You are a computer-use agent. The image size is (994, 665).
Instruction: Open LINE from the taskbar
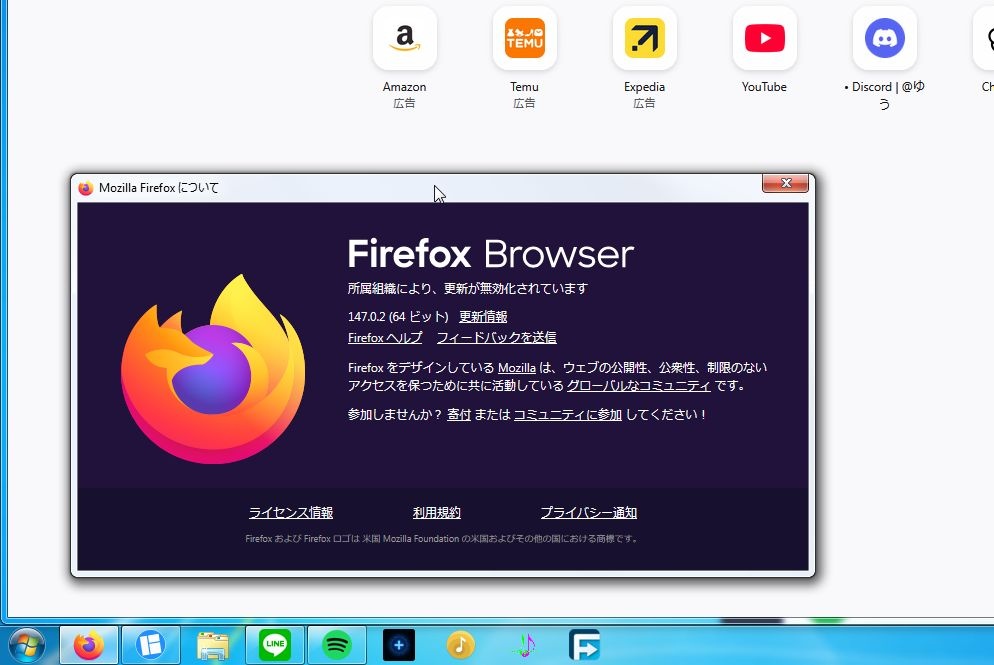click(x=274, y=646)
